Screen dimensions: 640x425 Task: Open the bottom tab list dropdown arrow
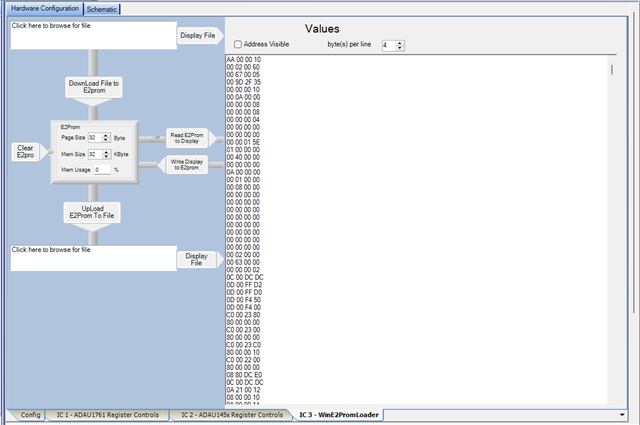click(x=622, y=415)
